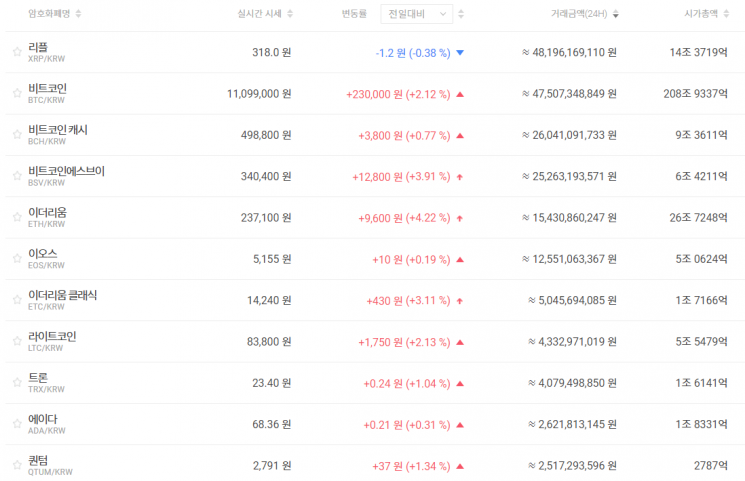Screen dimensions: 745x481
Task: Favorite the 퀀텀 QTUM/KRW star
Action: [17, 465]
